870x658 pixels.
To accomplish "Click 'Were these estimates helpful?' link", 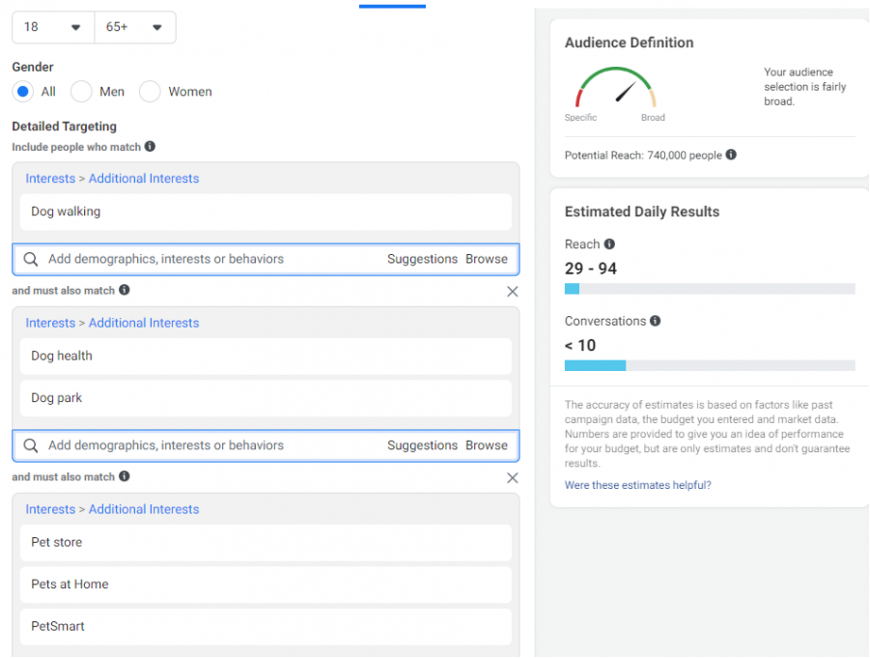I will (x=638, y=485).
